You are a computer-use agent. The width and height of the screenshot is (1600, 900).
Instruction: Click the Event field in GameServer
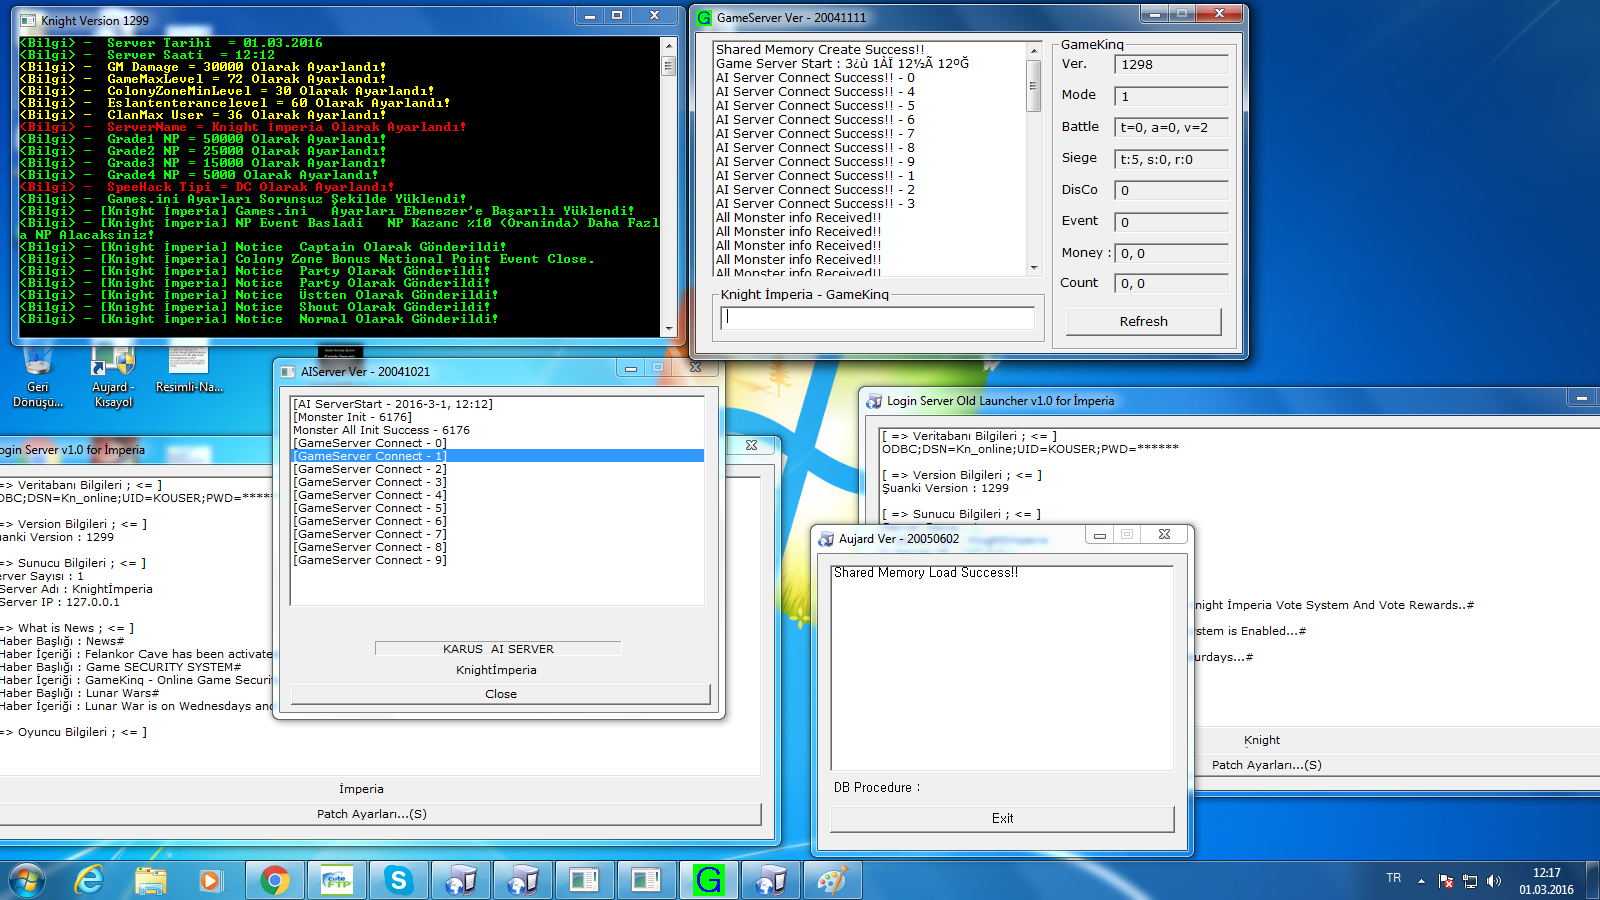[x=1171, y=222]
